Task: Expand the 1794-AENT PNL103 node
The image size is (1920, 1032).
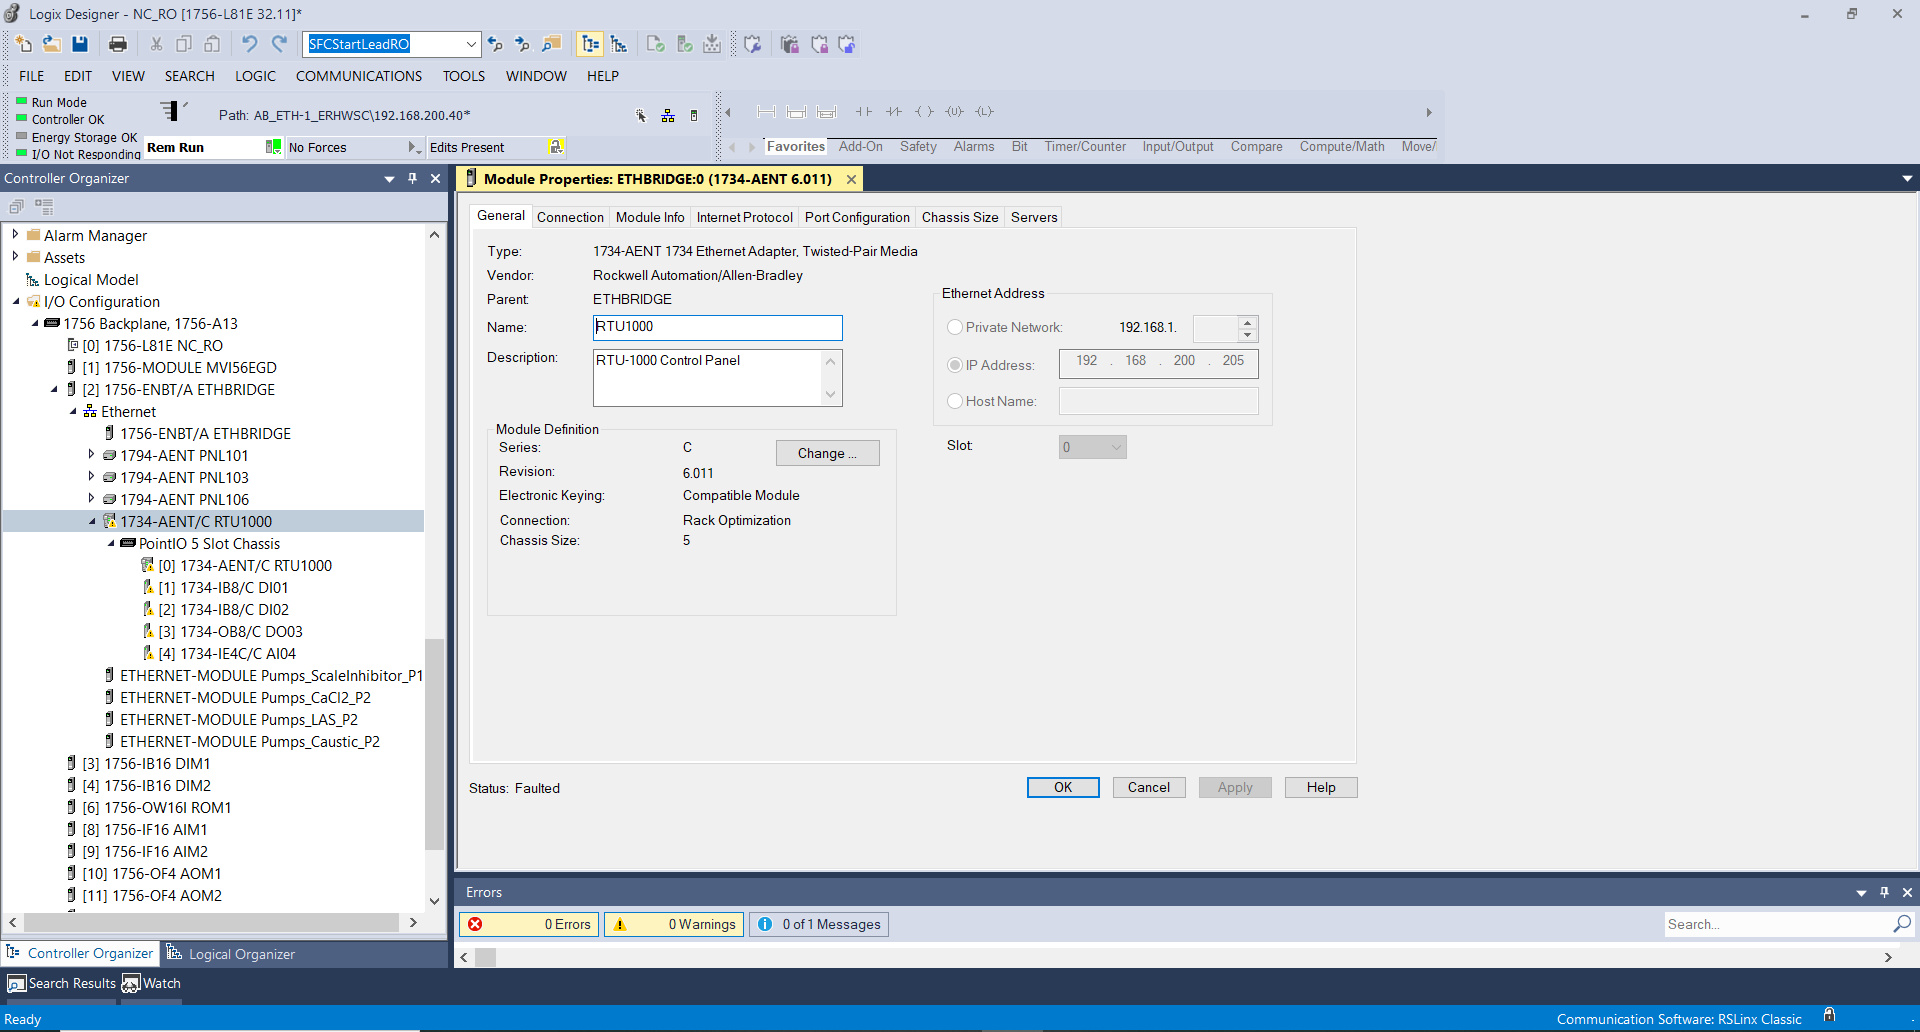Action: point(91,477)
